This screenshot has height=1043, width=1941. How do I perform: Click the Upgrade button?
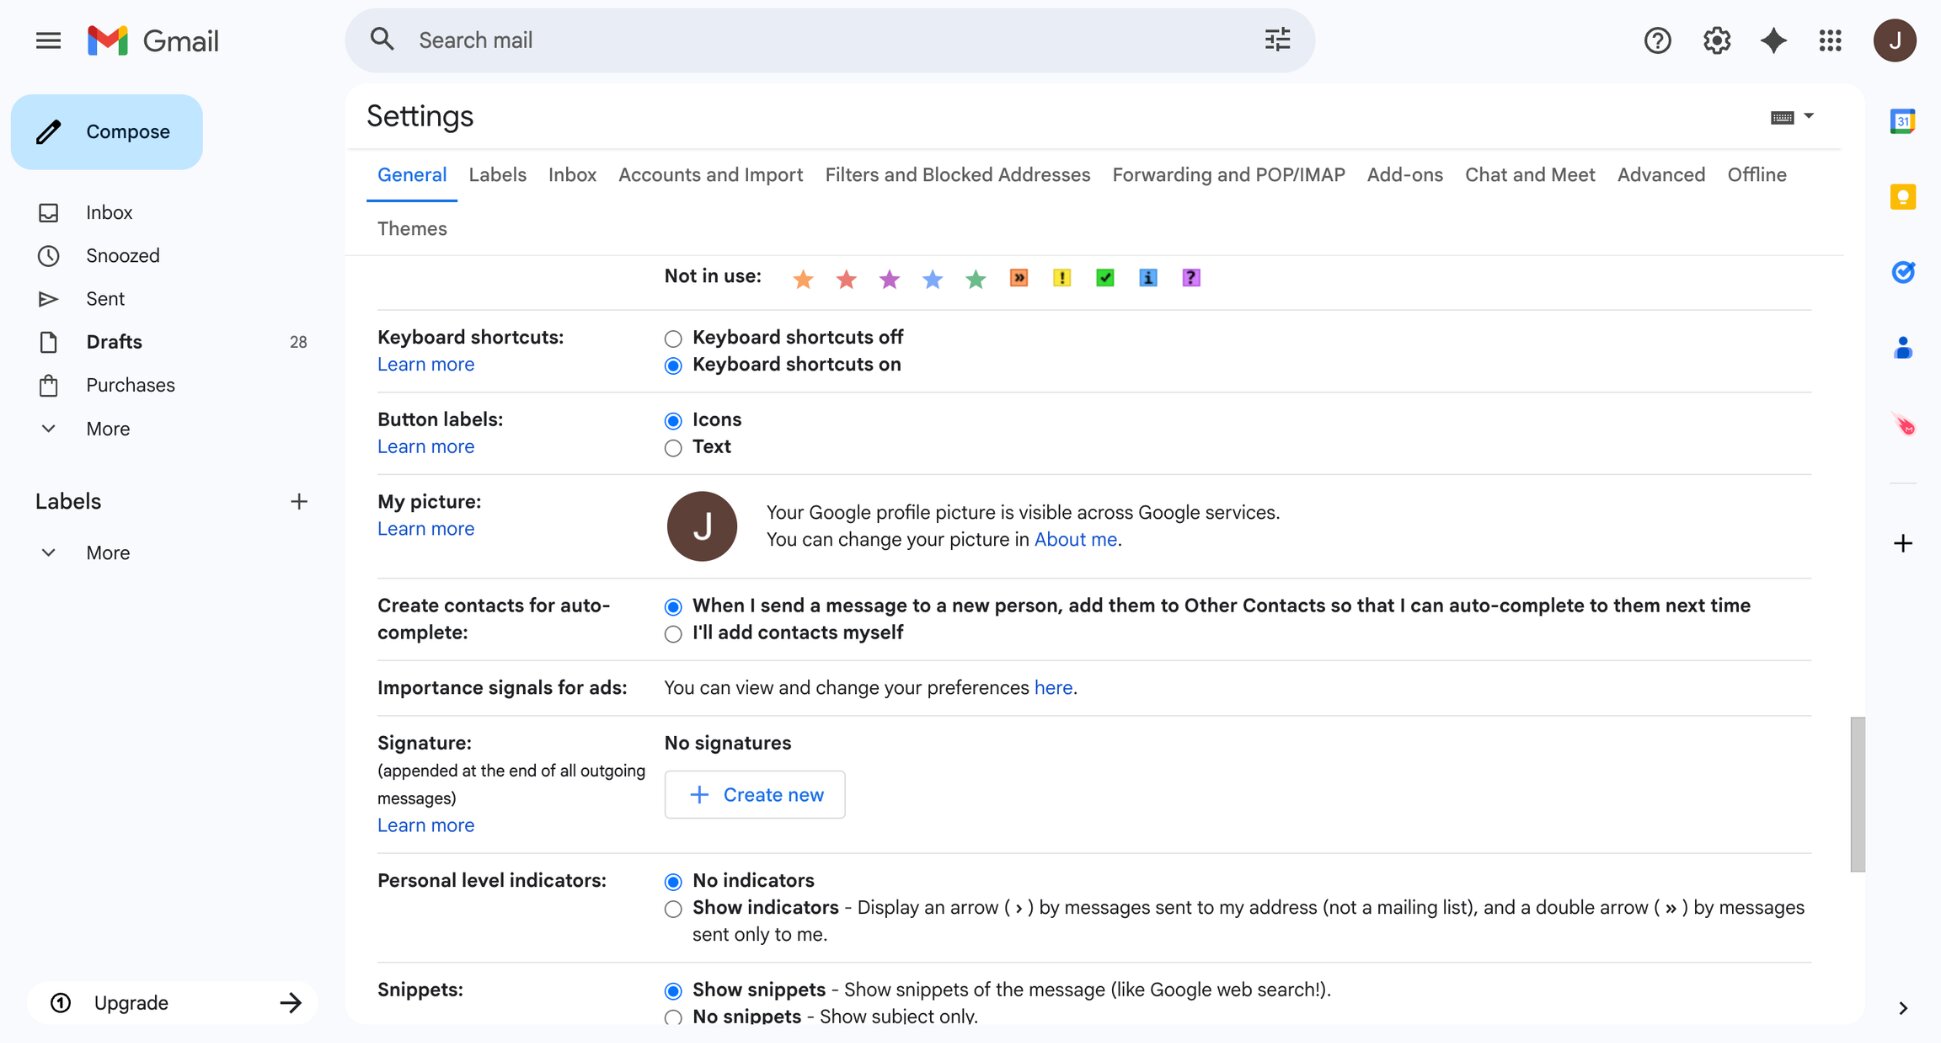[x=173, y=1003]
